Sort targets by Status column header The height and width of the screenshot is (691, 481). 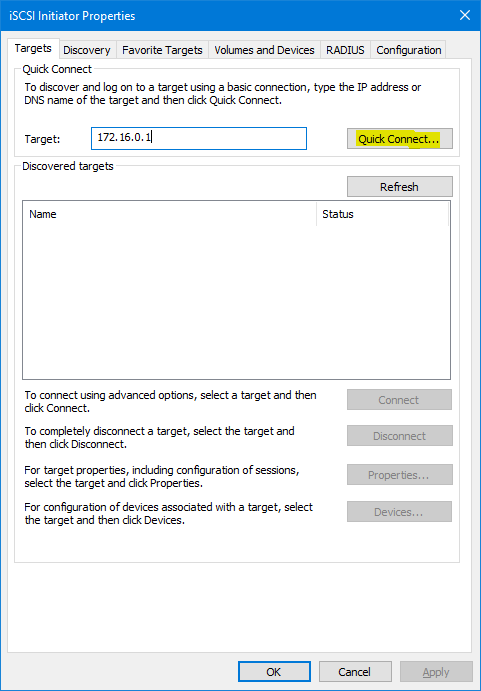click(x=383, y=214)
